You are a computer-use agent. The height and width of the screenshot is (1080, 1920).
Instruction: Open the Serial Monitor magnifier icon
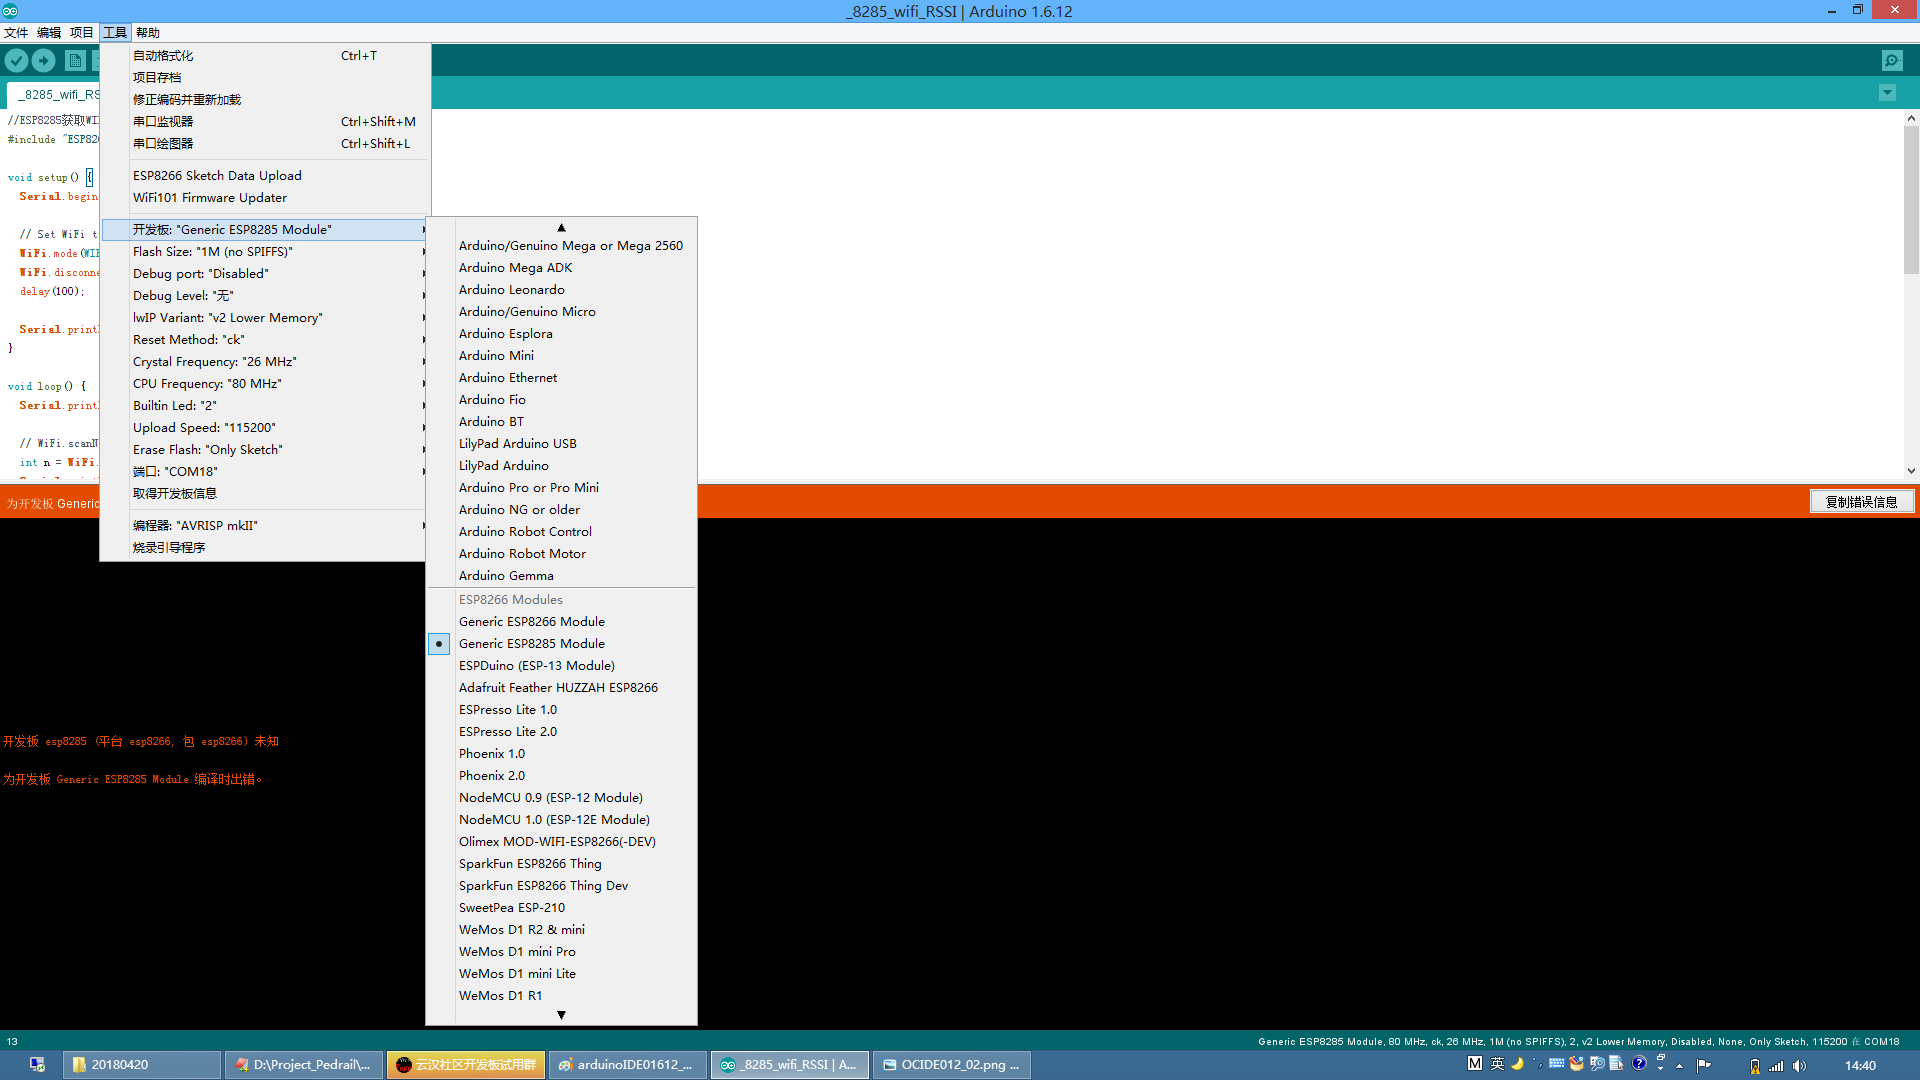tap(1892, 60)
